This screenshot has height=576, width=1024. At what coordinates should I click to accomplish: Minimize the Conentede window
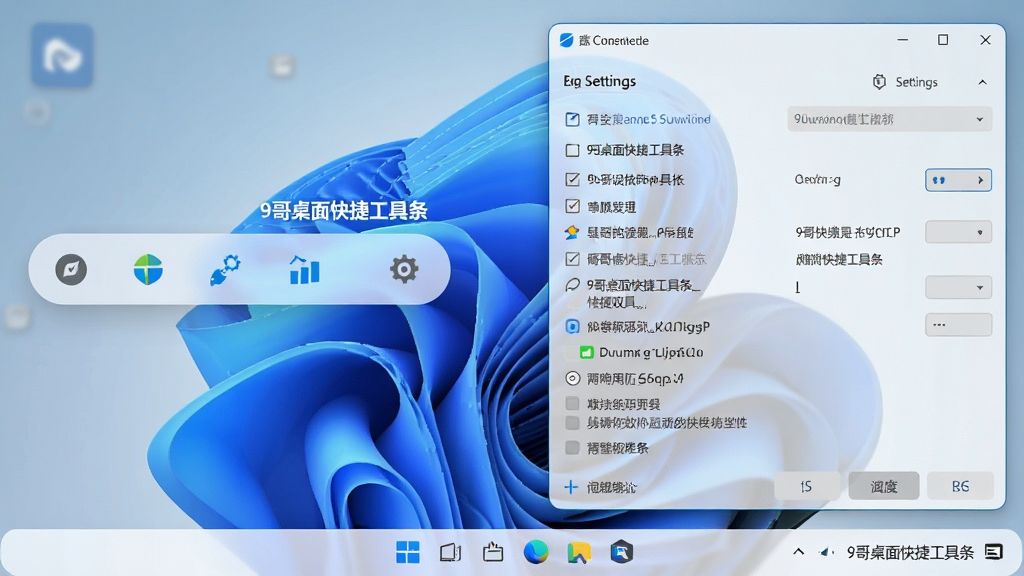(903, 40)
